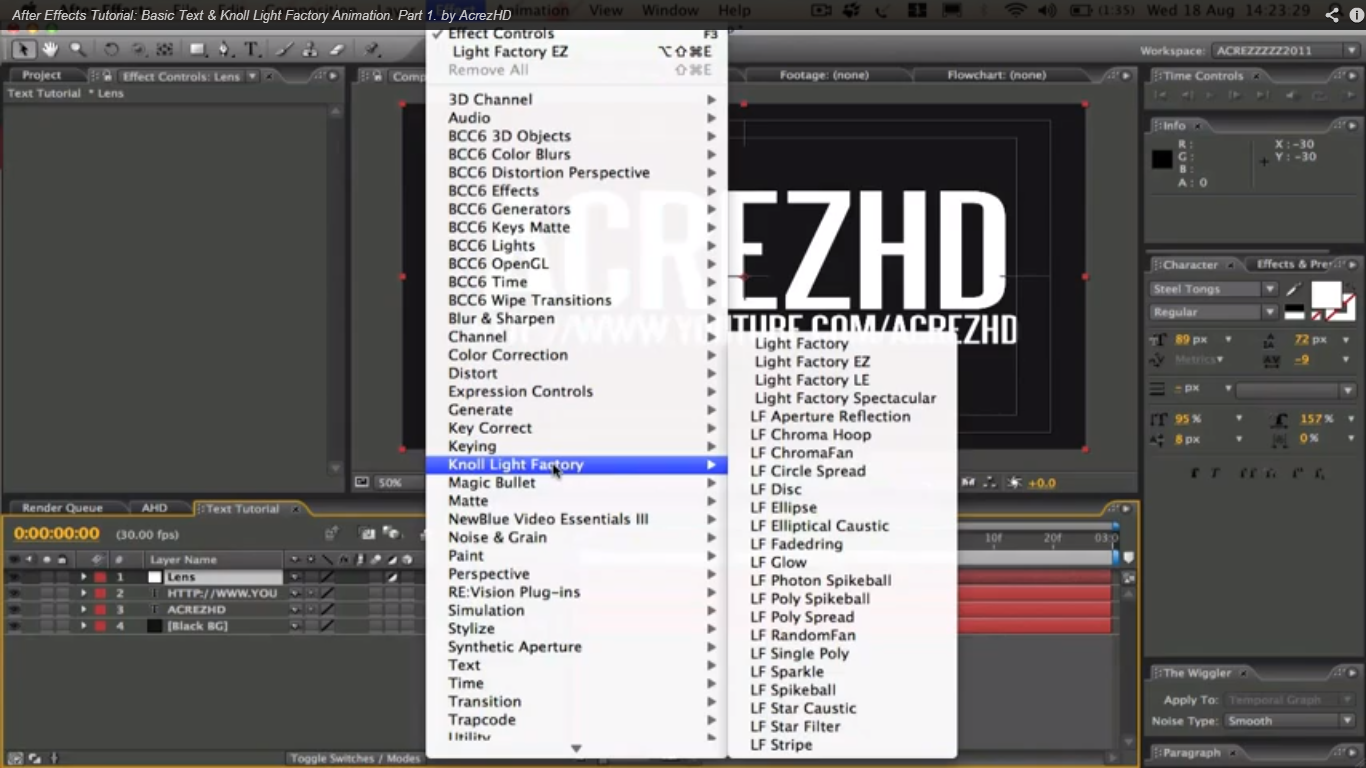This screenshot has height=768, width=1366.
Task: Open the 50% magnification dropdown
Action: click(x=398, y=482)
